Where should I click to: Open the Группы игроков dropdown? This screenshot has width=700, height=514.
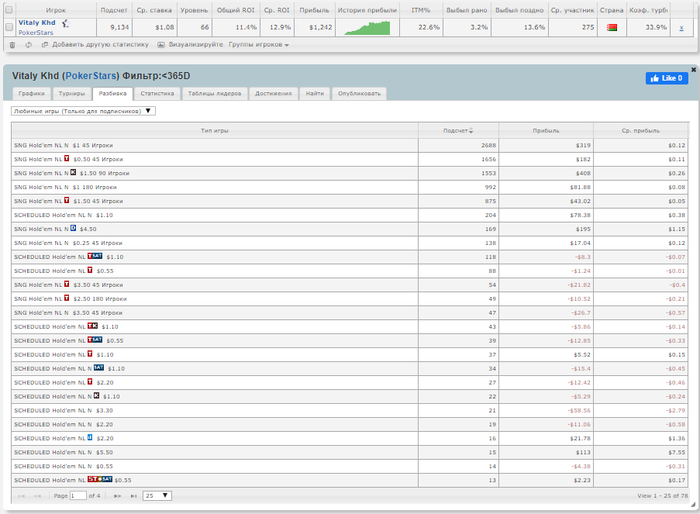[x=258, y=45]
